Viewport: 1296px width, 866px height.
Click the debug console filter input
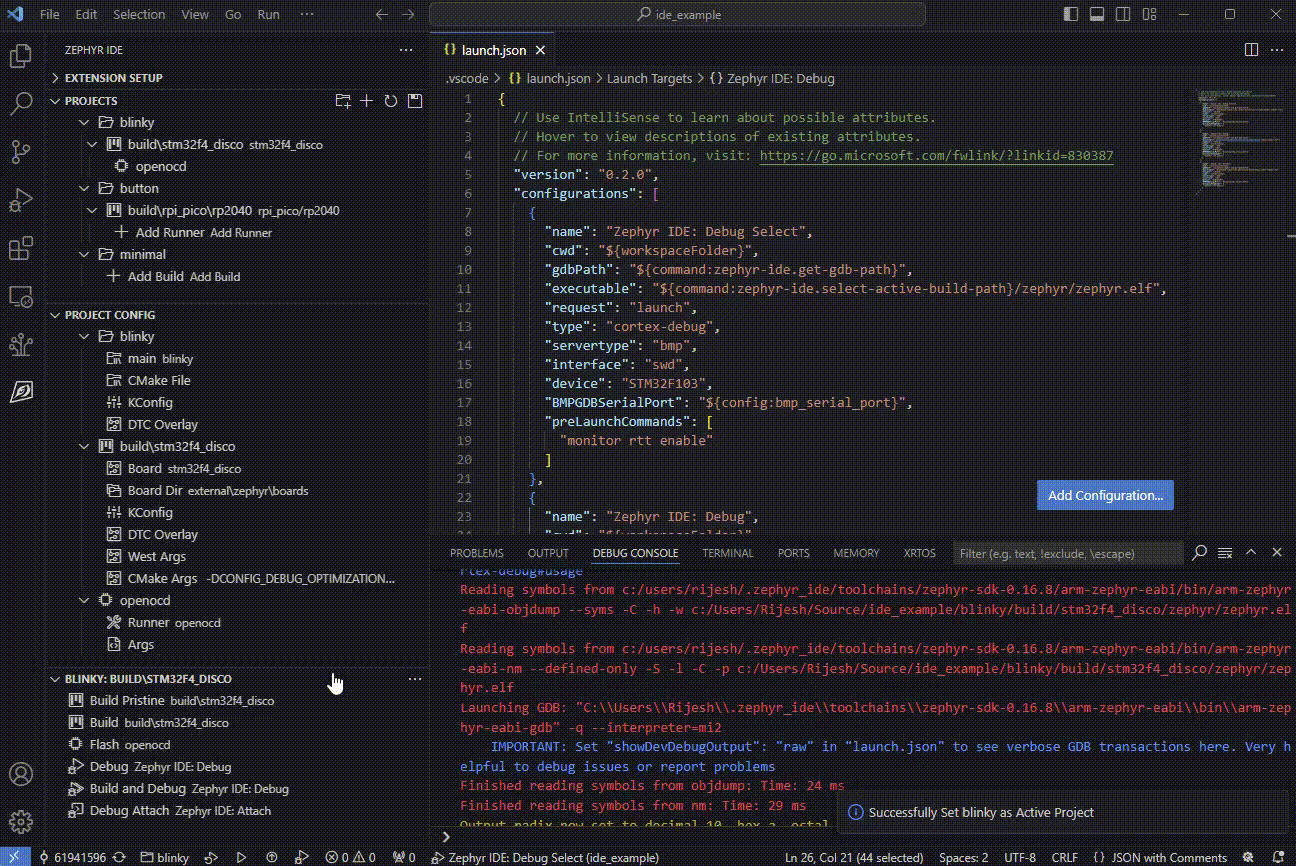tap(1067, 553)
